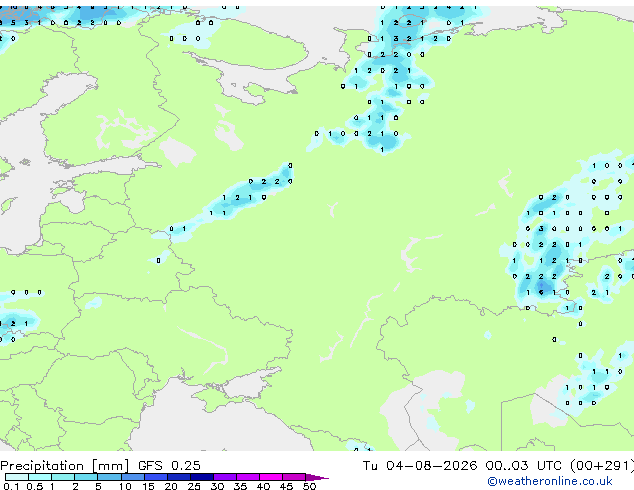This screenshot has height=490, width=634.
Task: Select the 5–10 mm legend color swatch
Action: click(109, 477)
